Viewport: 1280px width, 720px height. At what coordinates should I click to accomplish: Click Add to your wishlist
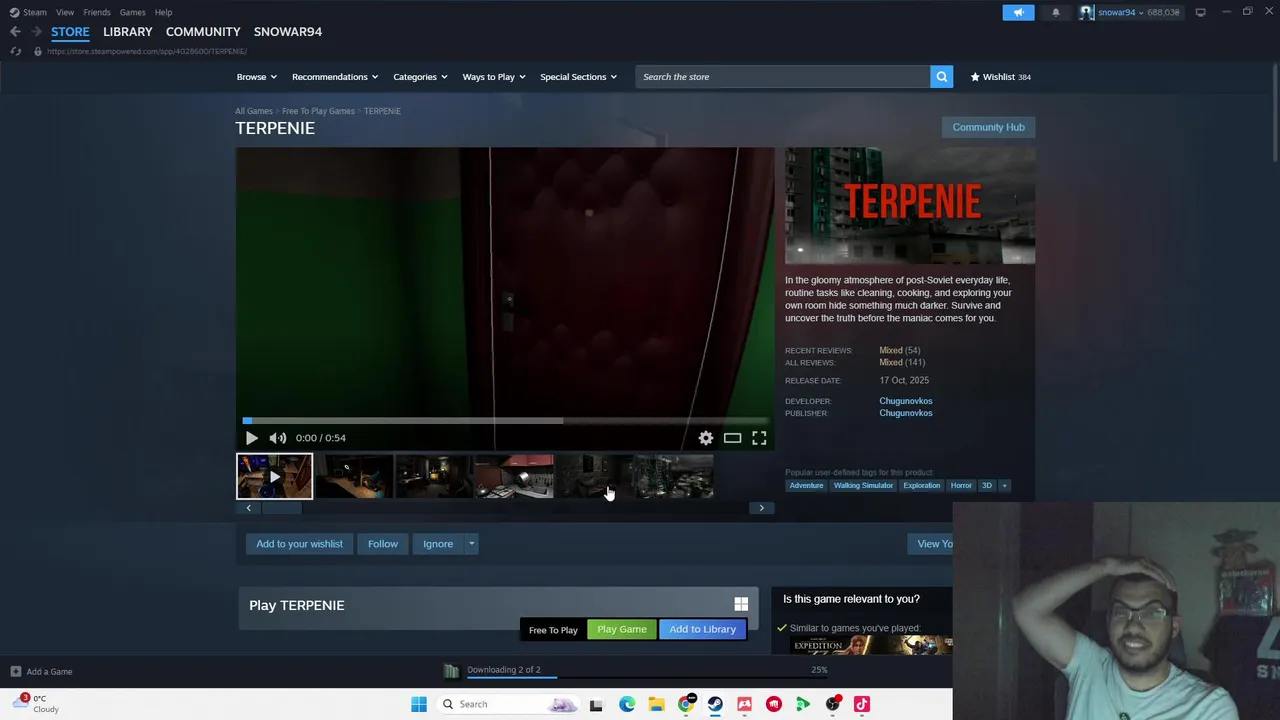coord(299,544)
